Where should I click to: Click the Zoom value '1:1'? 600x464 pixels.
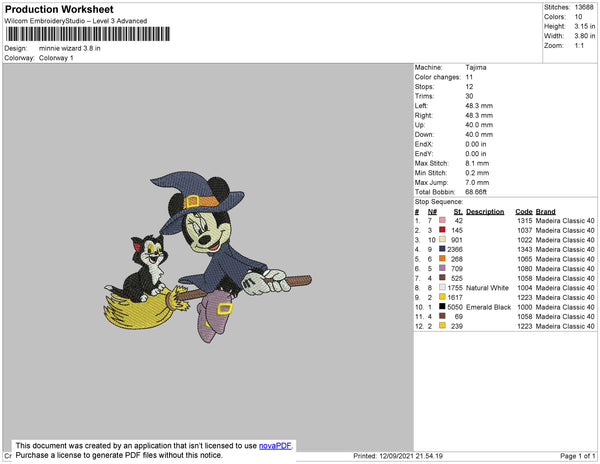tap(579, 46)
